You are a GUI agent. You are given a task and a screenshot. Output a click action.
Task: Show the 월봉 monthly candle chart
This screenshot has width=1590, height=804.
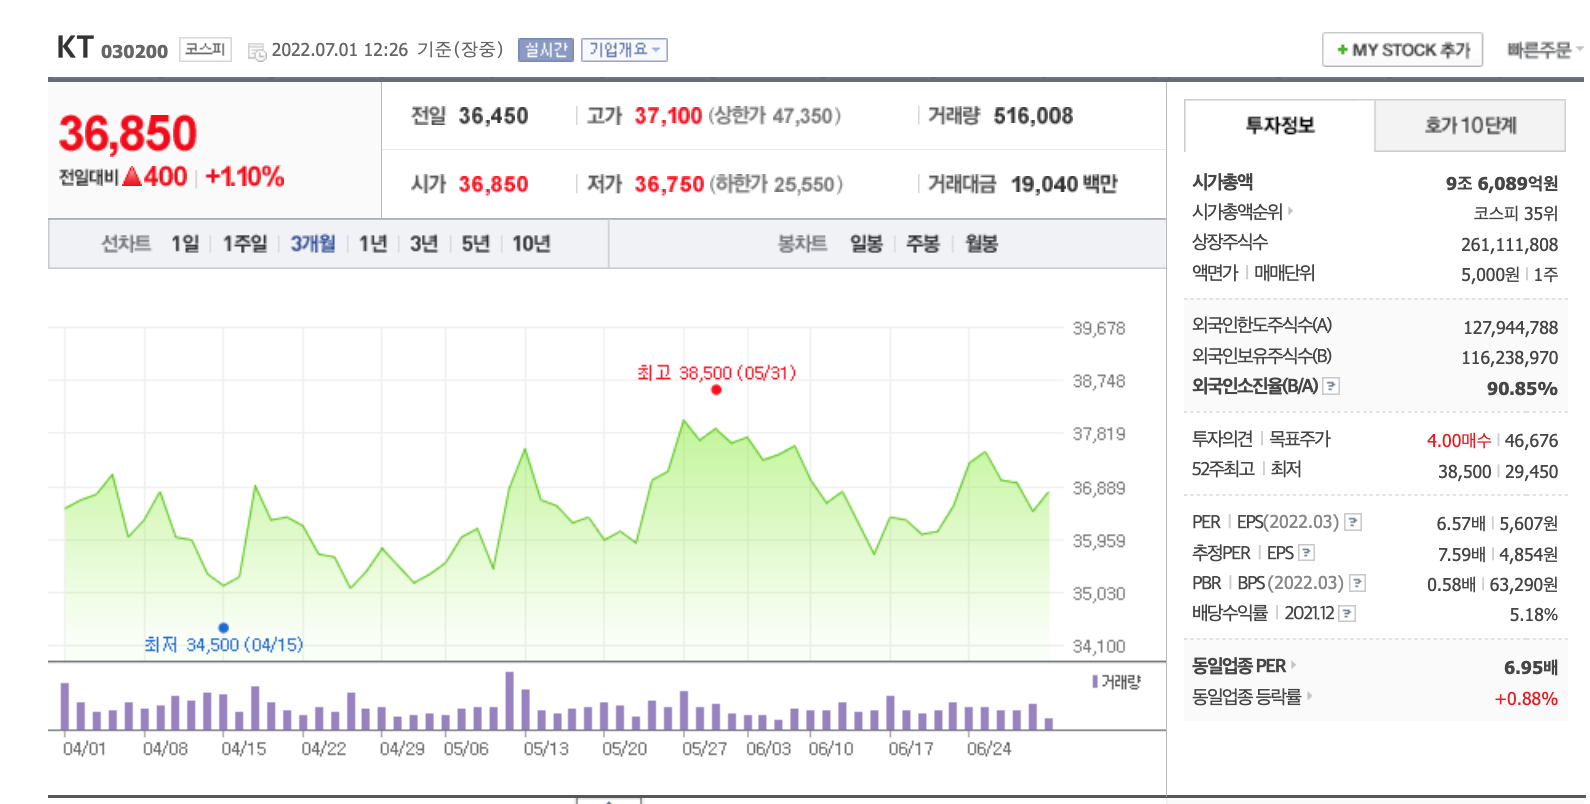(x=981, y=244)
